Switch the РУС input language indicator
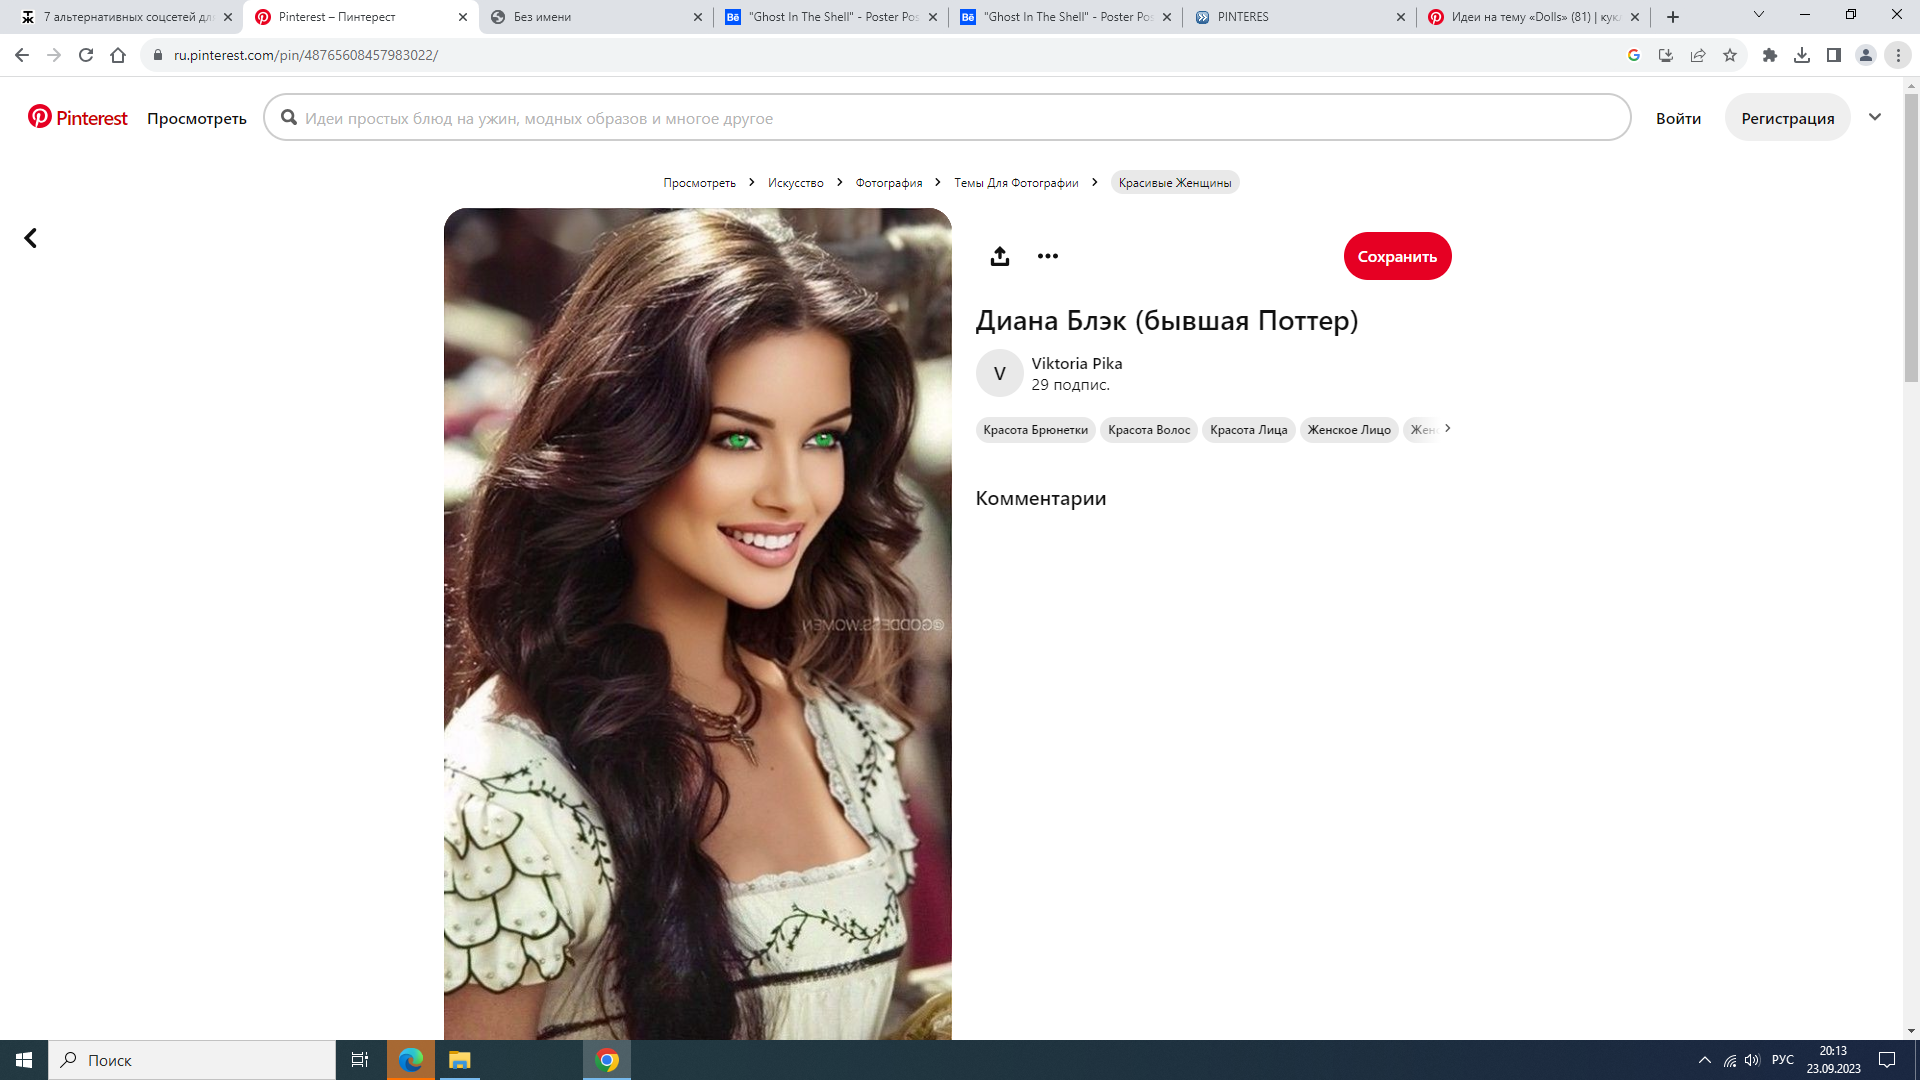Viewport: 1920px width, 1080px height. point(1782,1060)
